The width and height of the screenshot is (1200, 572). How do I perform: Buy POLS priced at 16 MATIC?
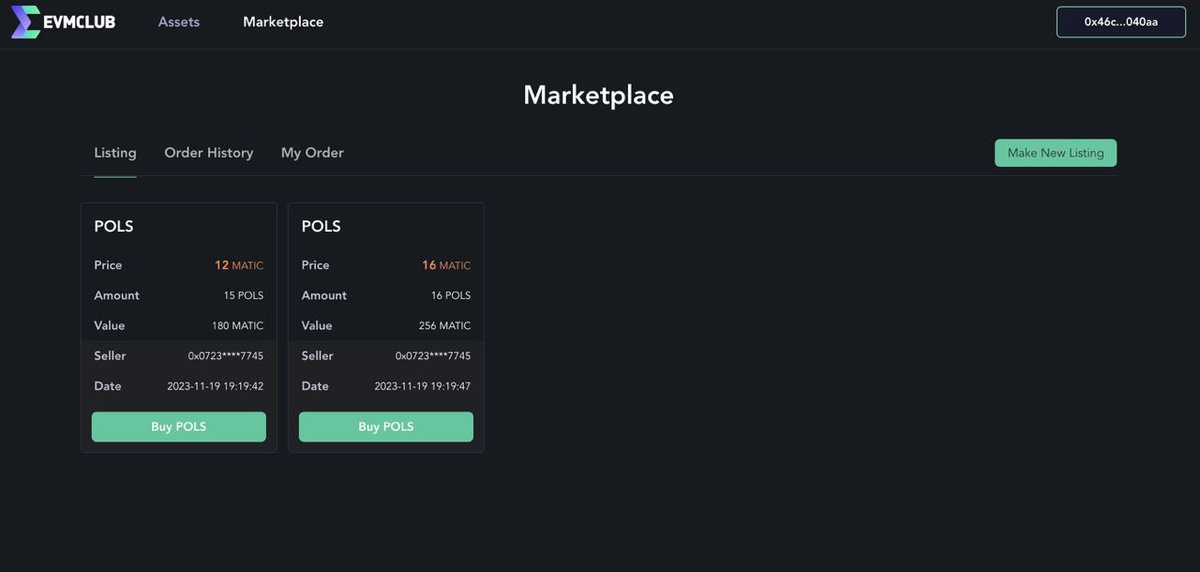point(386,427)
